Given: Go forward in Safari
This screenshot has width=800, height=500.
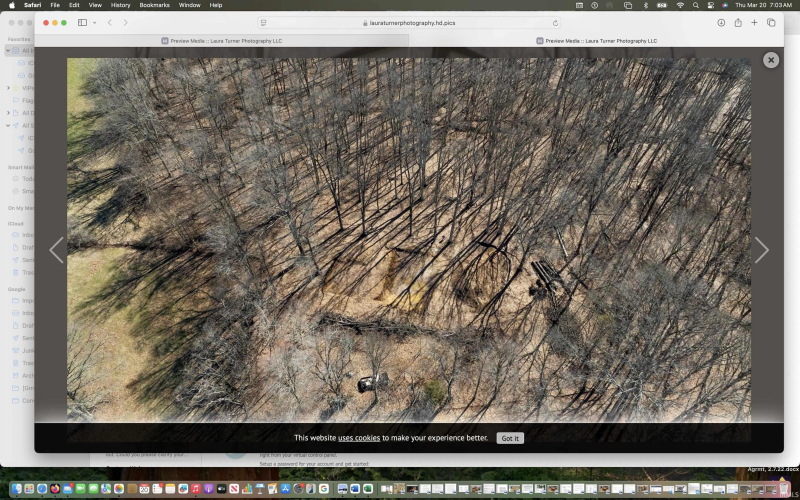Looking at the screenshot, I should tap(126, 22).
